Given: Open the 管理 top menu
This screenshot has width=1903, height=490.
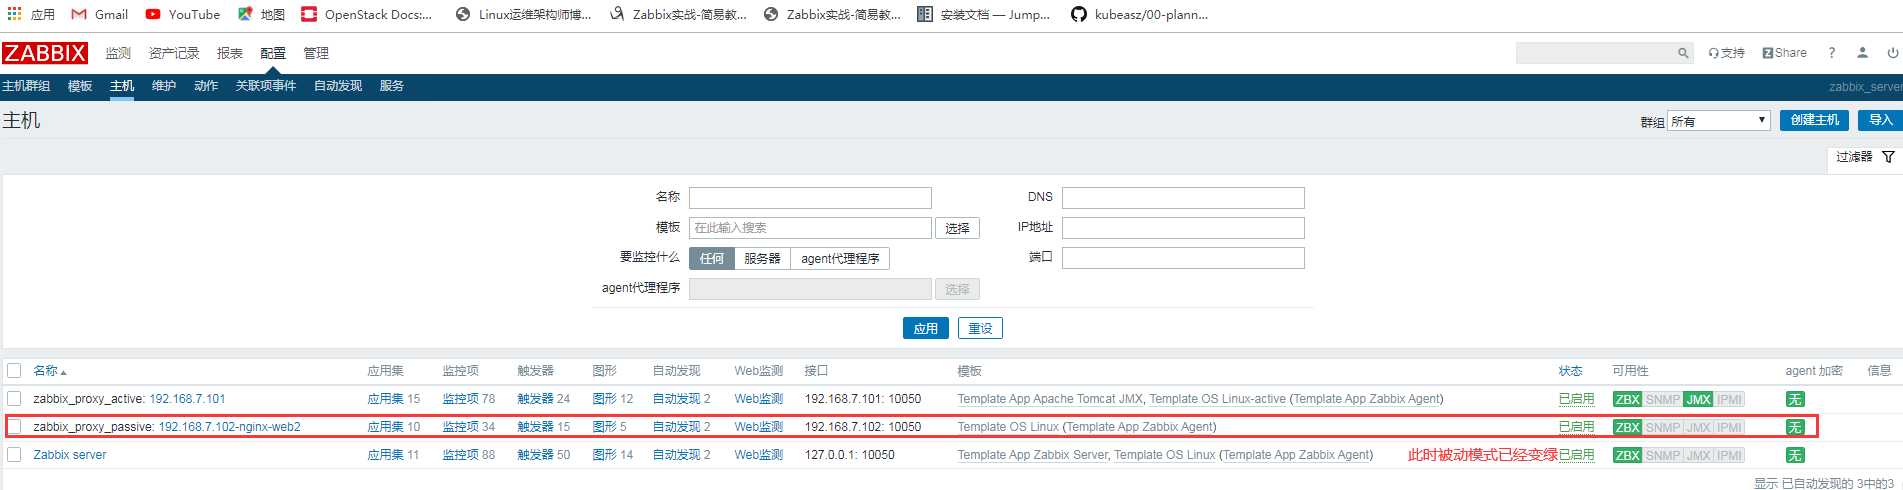Looking at the screenshot, I should coord(316,53).
